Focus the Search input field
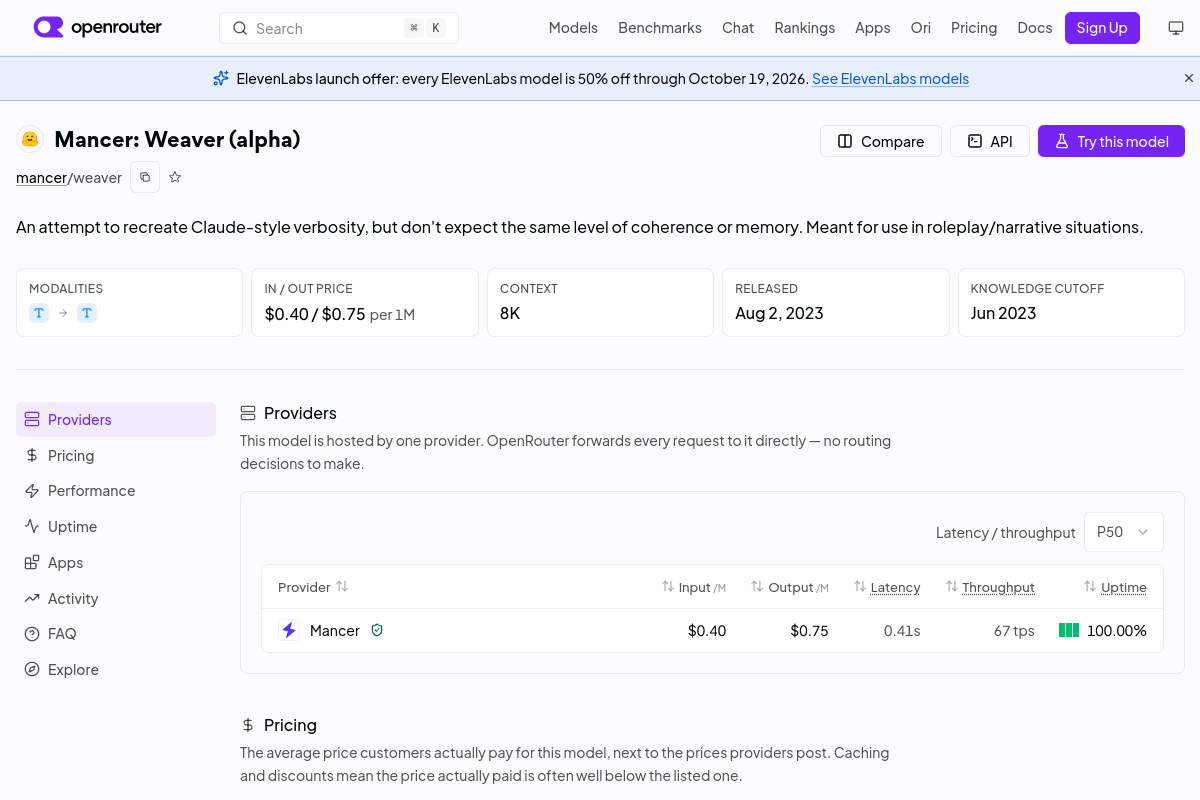 pos(339,28)
